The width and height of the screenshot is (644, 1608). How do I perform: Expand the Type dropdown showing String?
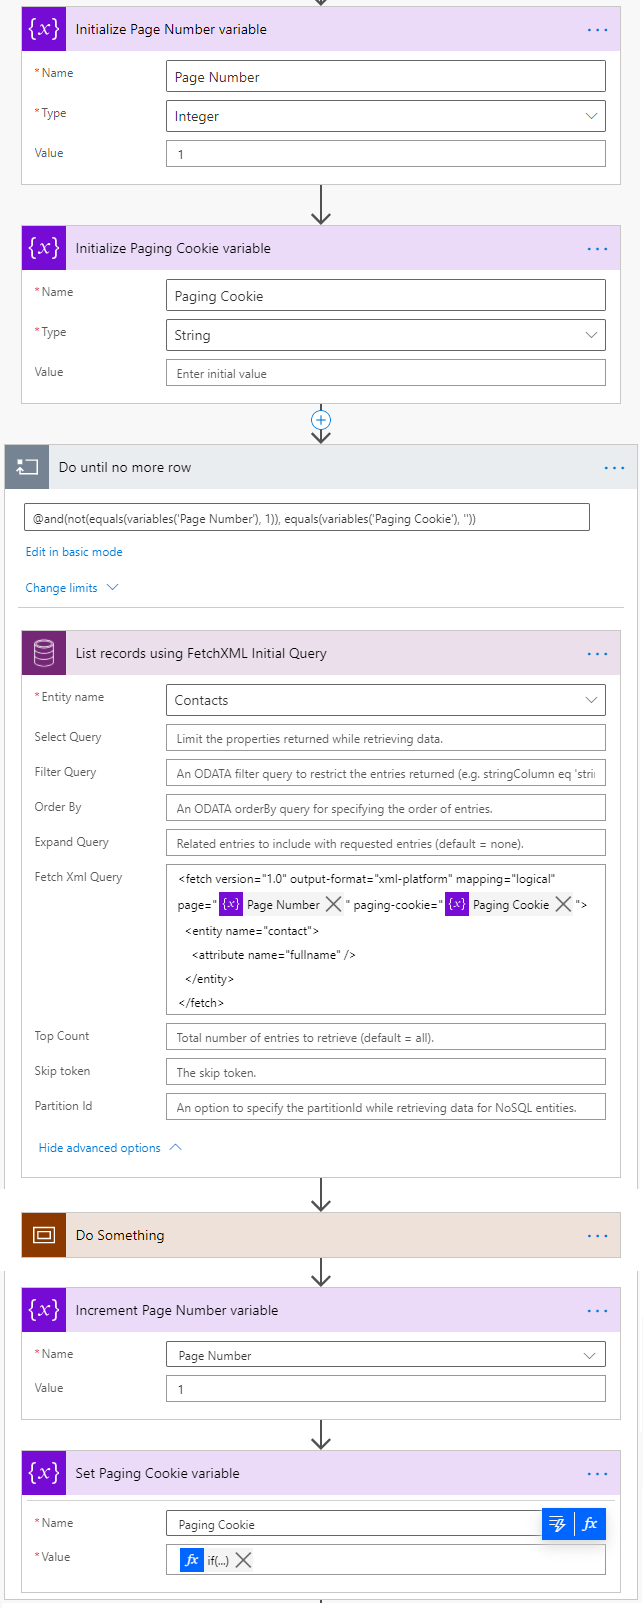click(x=386, y=335)
